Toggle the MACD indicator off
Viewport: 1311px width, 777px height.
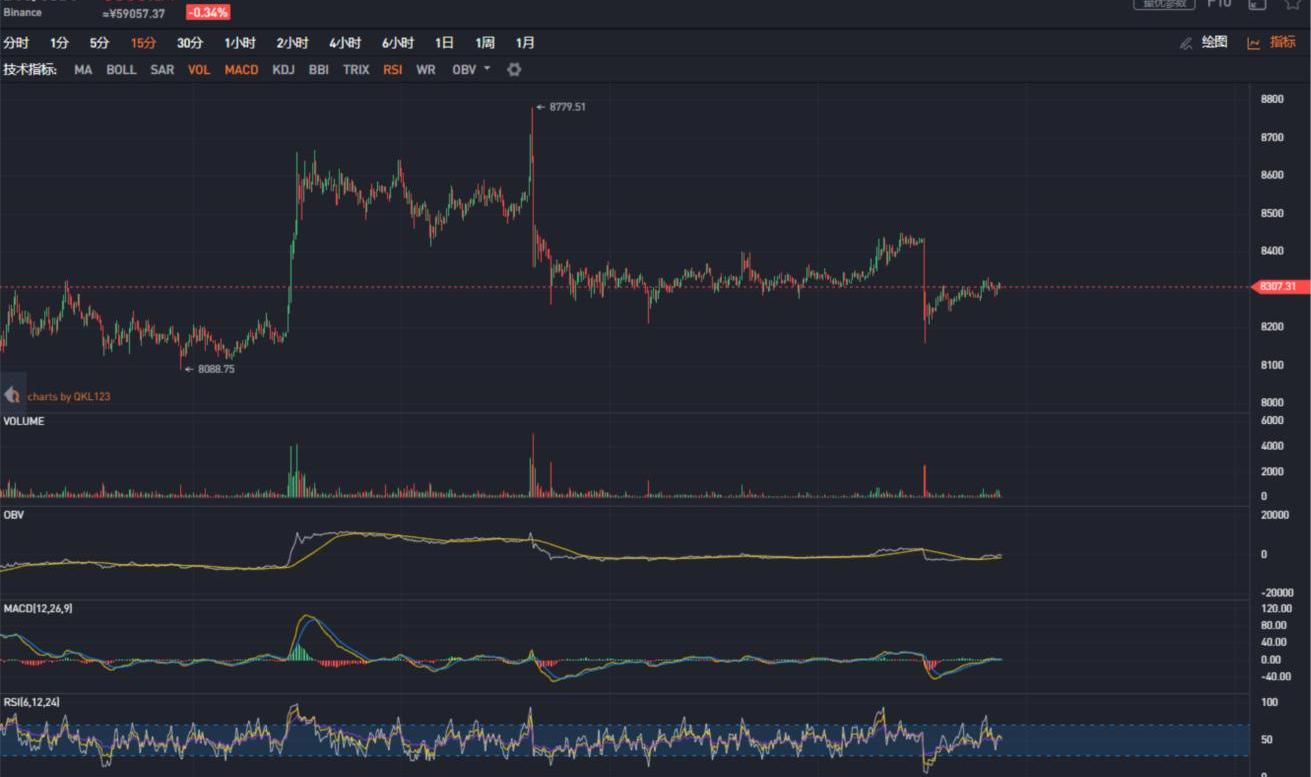[x=241, y=70]
